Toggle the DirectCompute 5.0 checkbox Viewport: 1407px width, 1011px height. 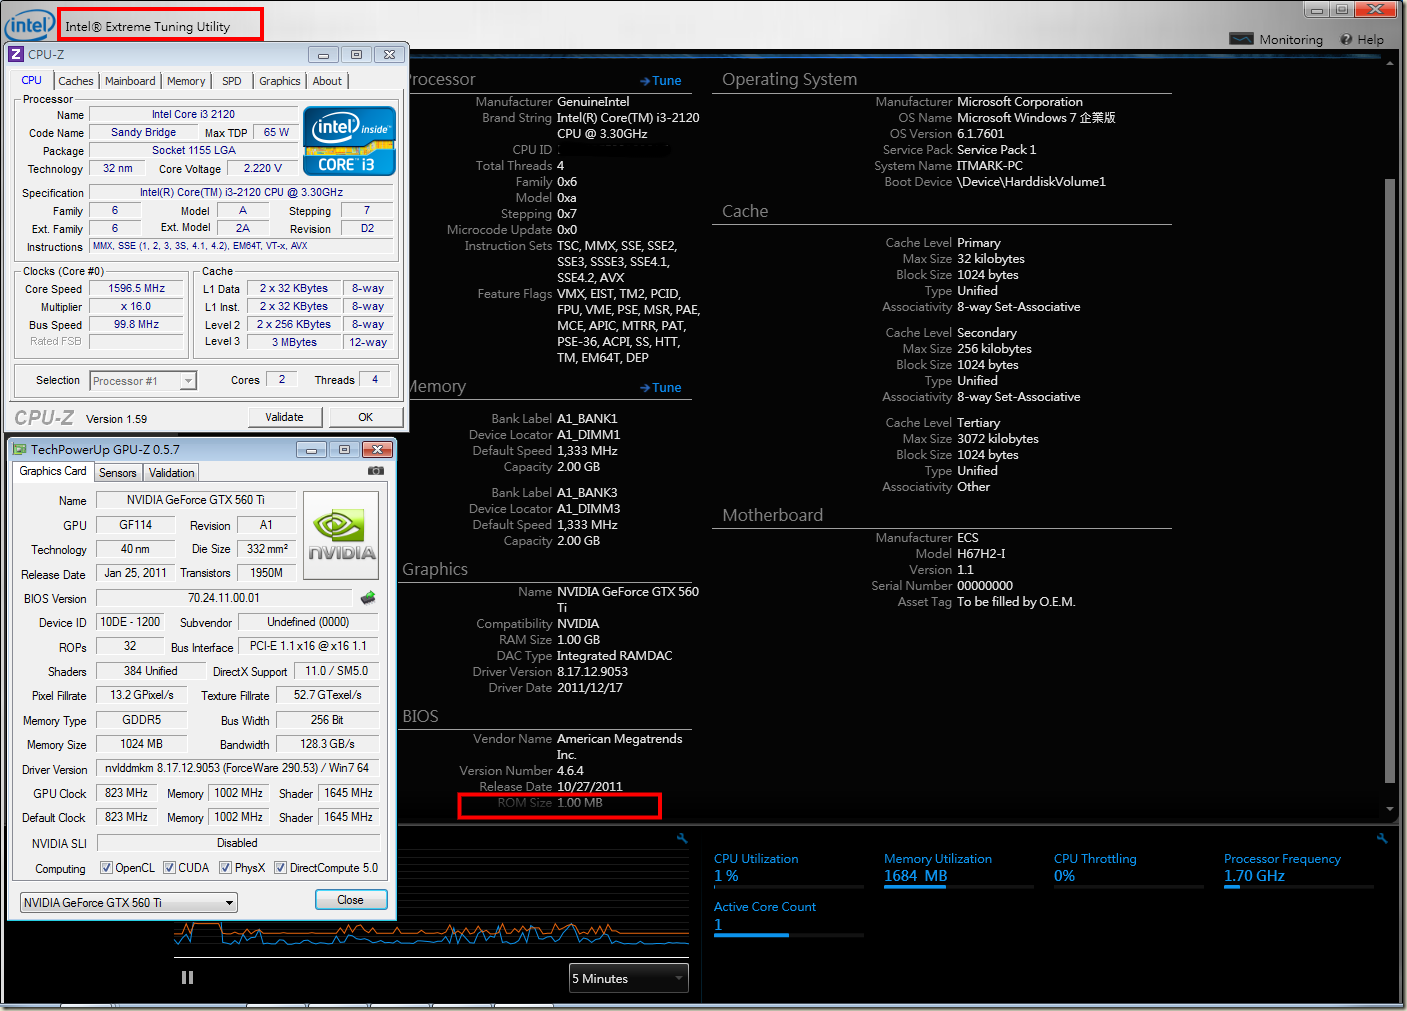click(280, 868)
